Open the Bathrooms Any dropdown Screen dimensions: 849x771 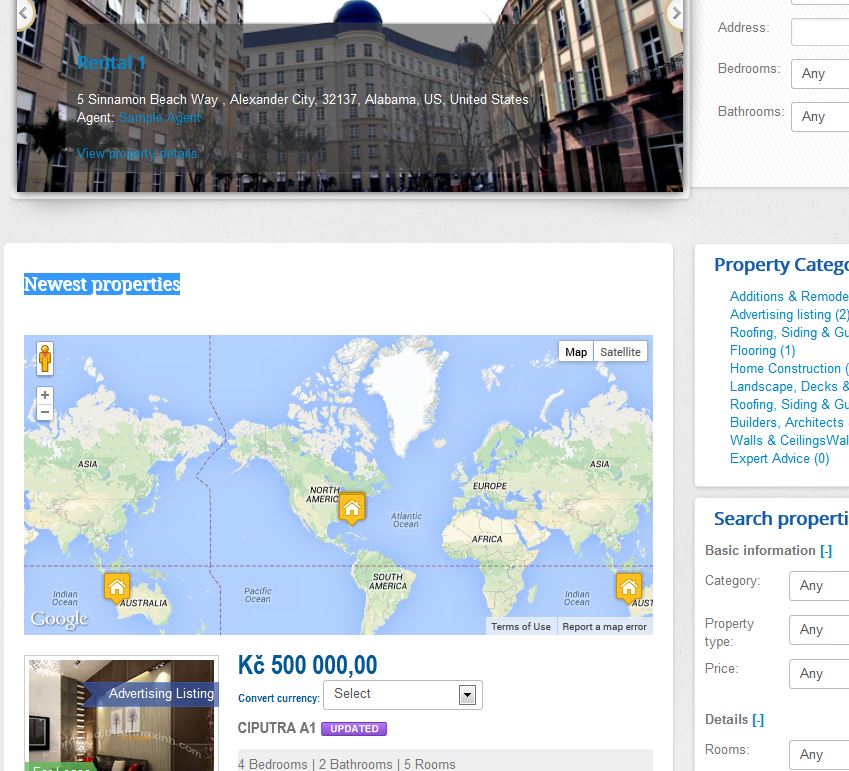(820, 117)
